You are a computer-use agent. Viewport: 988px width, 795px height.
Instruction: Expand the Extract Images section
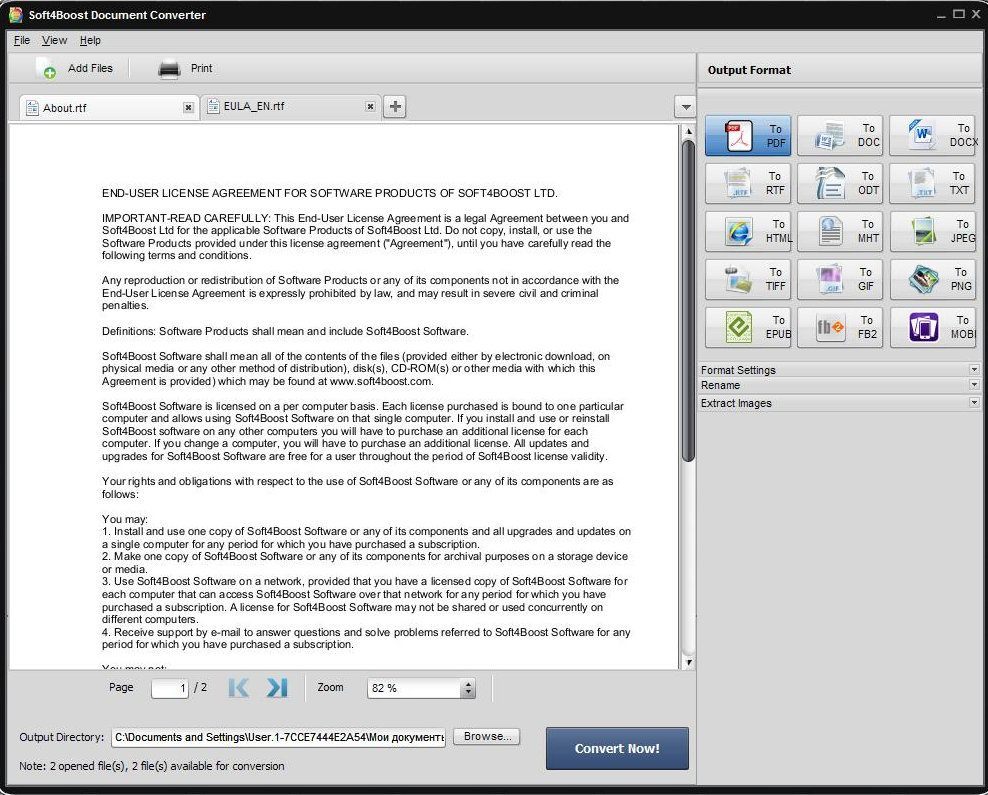point(838,403)
